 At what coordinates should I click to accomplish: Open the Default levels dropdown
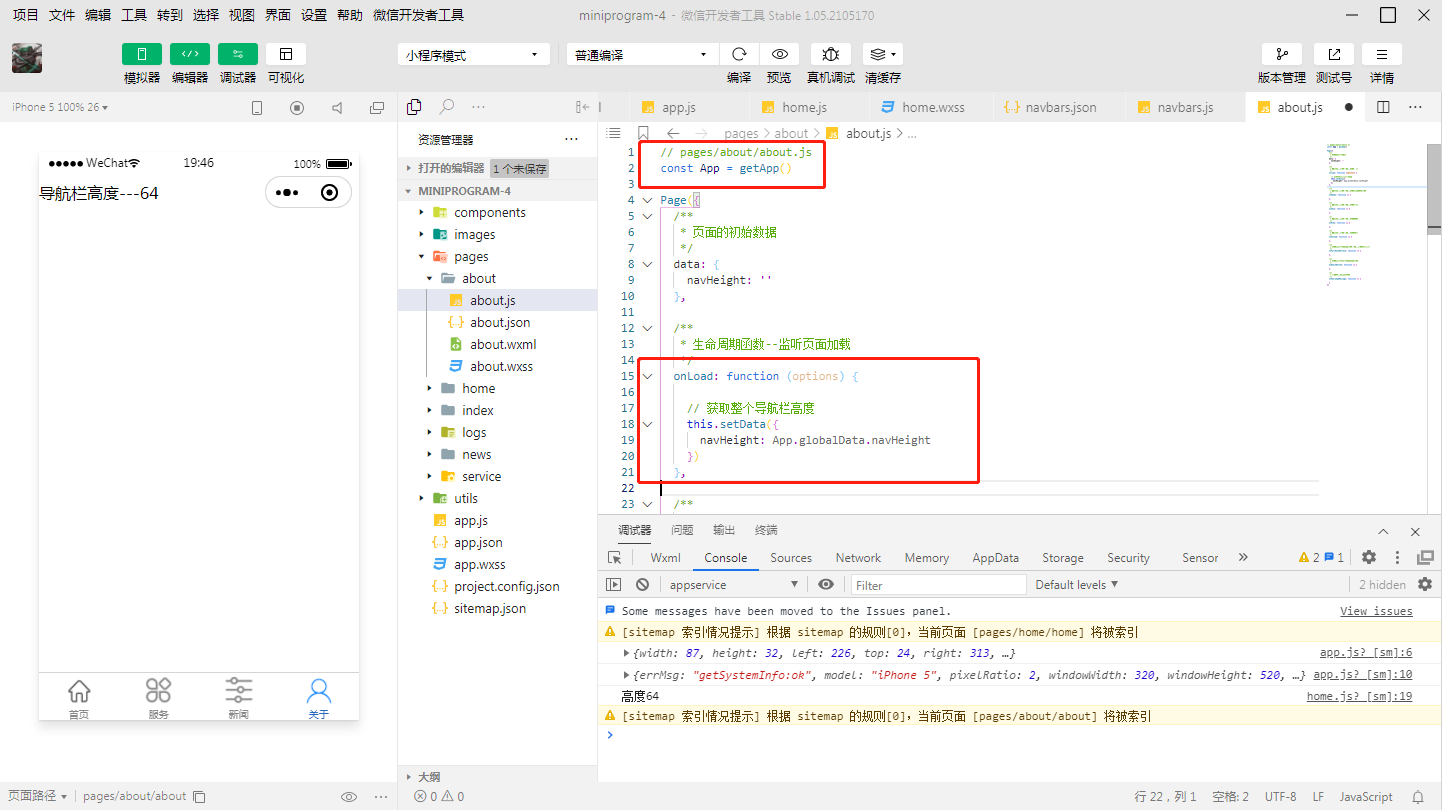point(1076,585)
